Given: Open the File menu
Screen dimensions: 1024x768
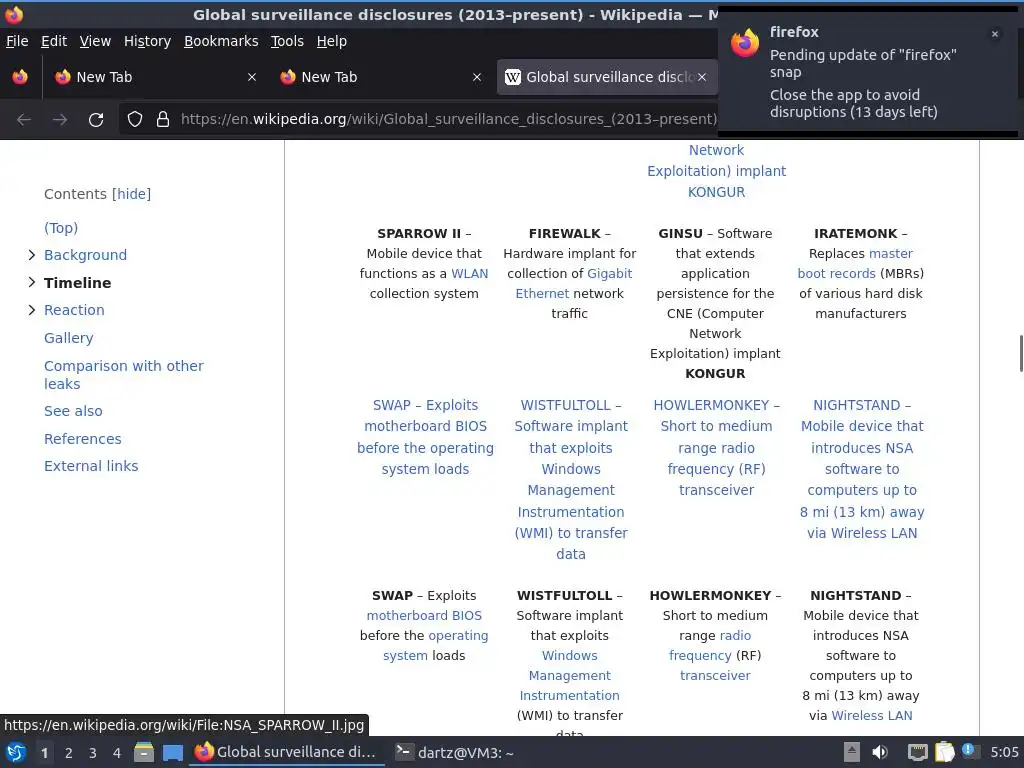Looking at the screenshot, I should point(17,41).
